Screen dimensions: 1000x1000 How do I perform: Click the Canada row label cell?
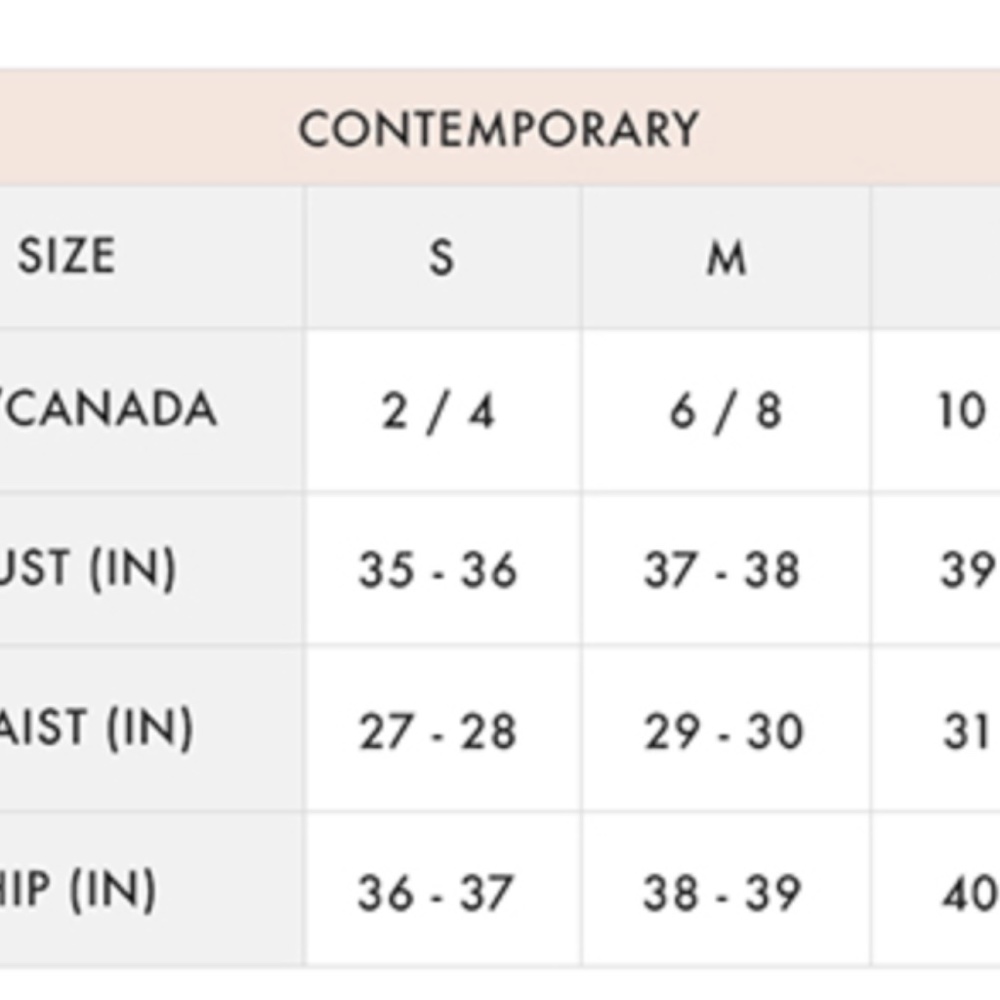[x=152, y=410]
